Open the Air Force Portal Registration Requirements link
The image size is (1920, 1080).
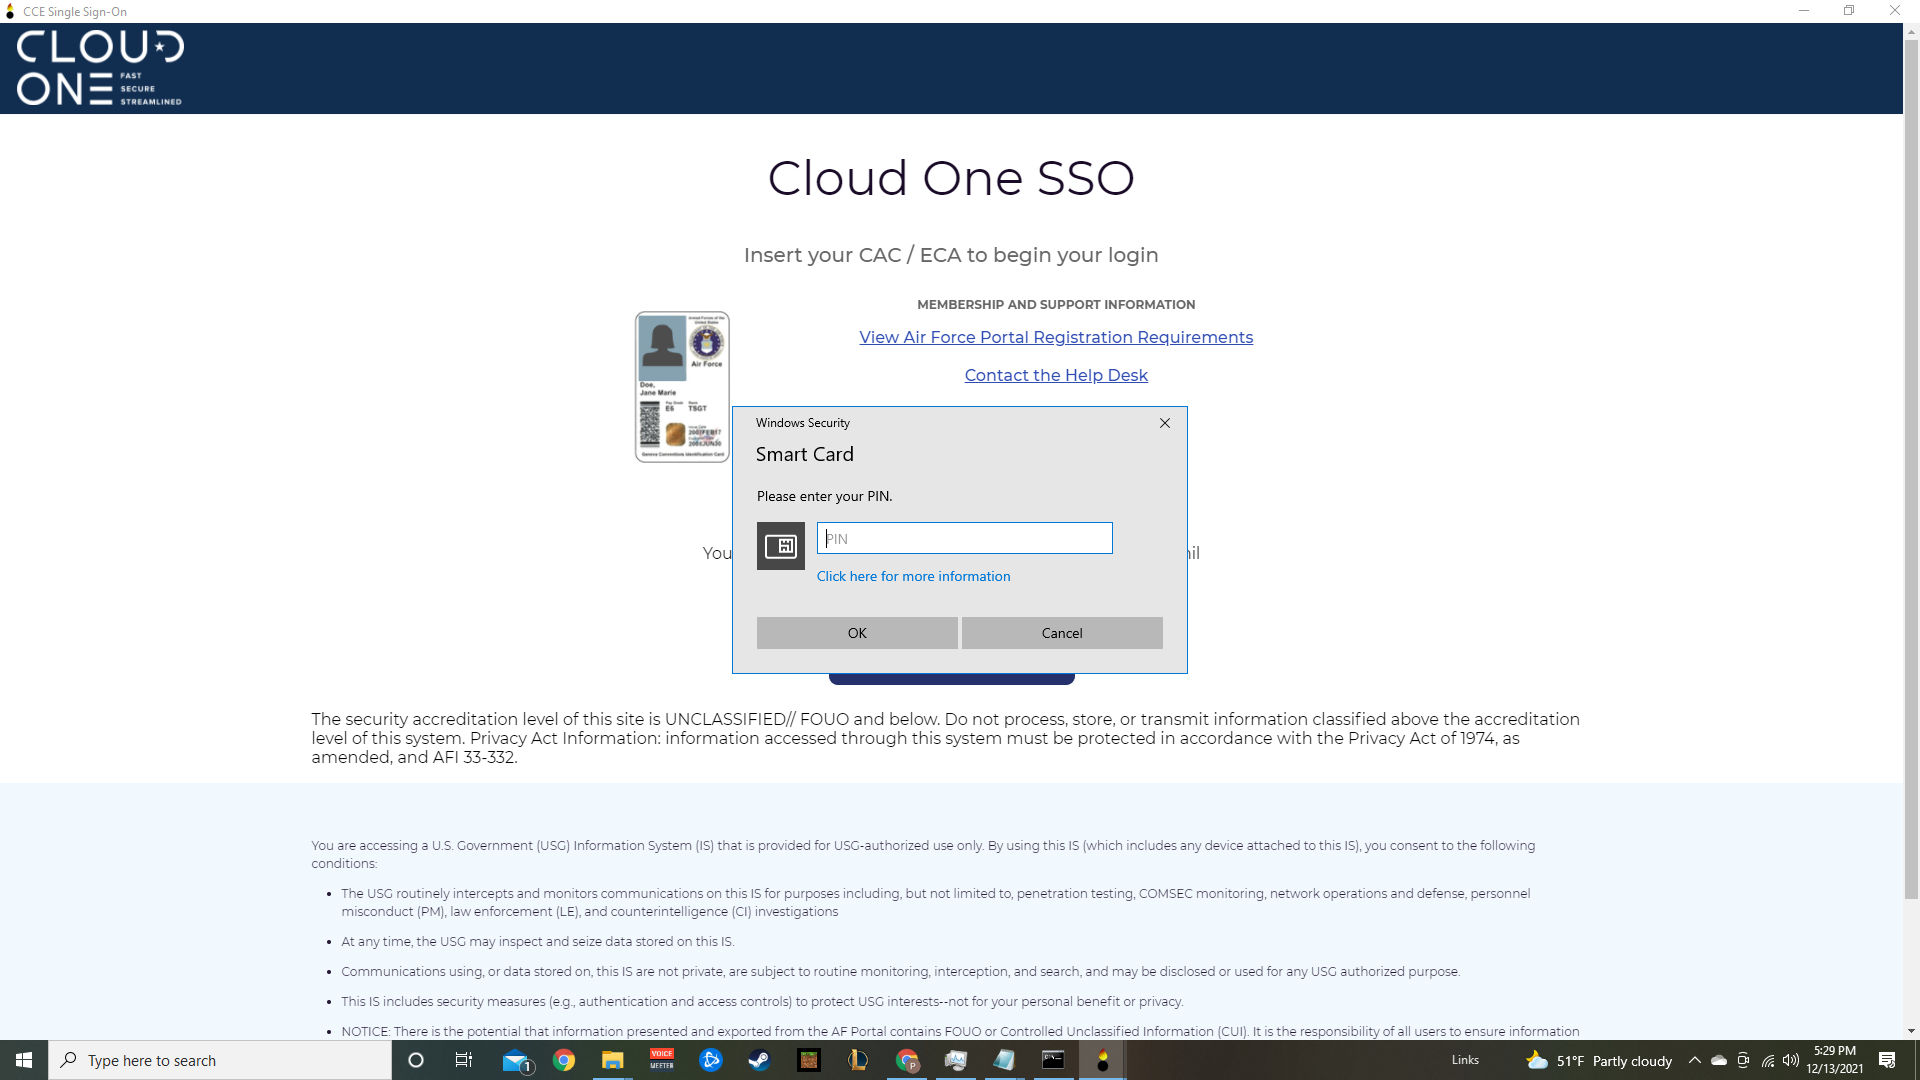(1056, 337)
